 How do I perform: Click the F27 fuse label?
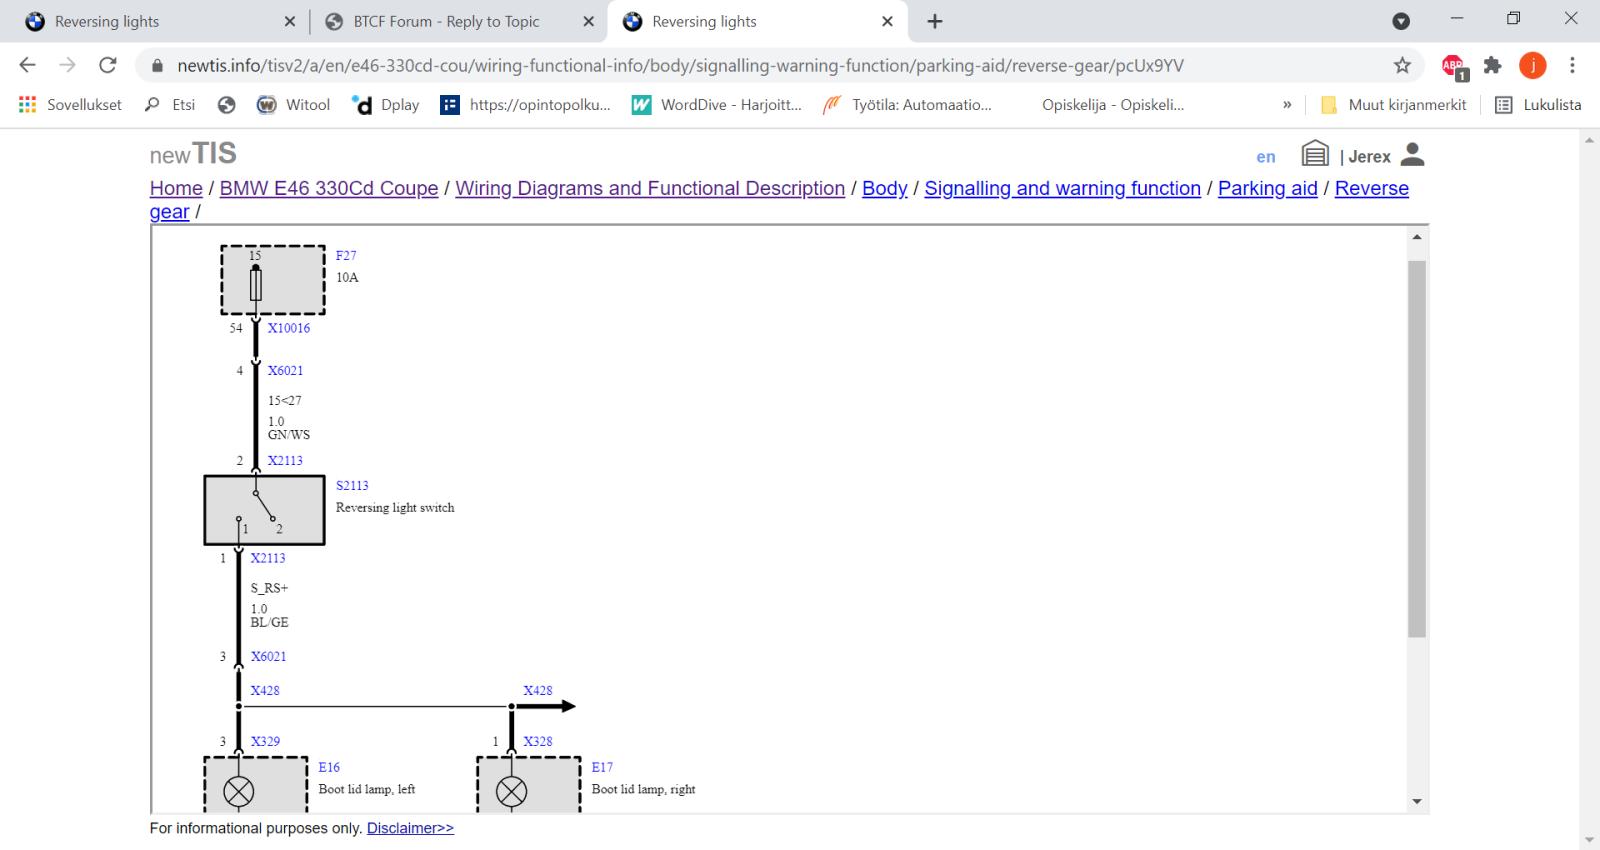pyautogui.click(x=346, y=256)
